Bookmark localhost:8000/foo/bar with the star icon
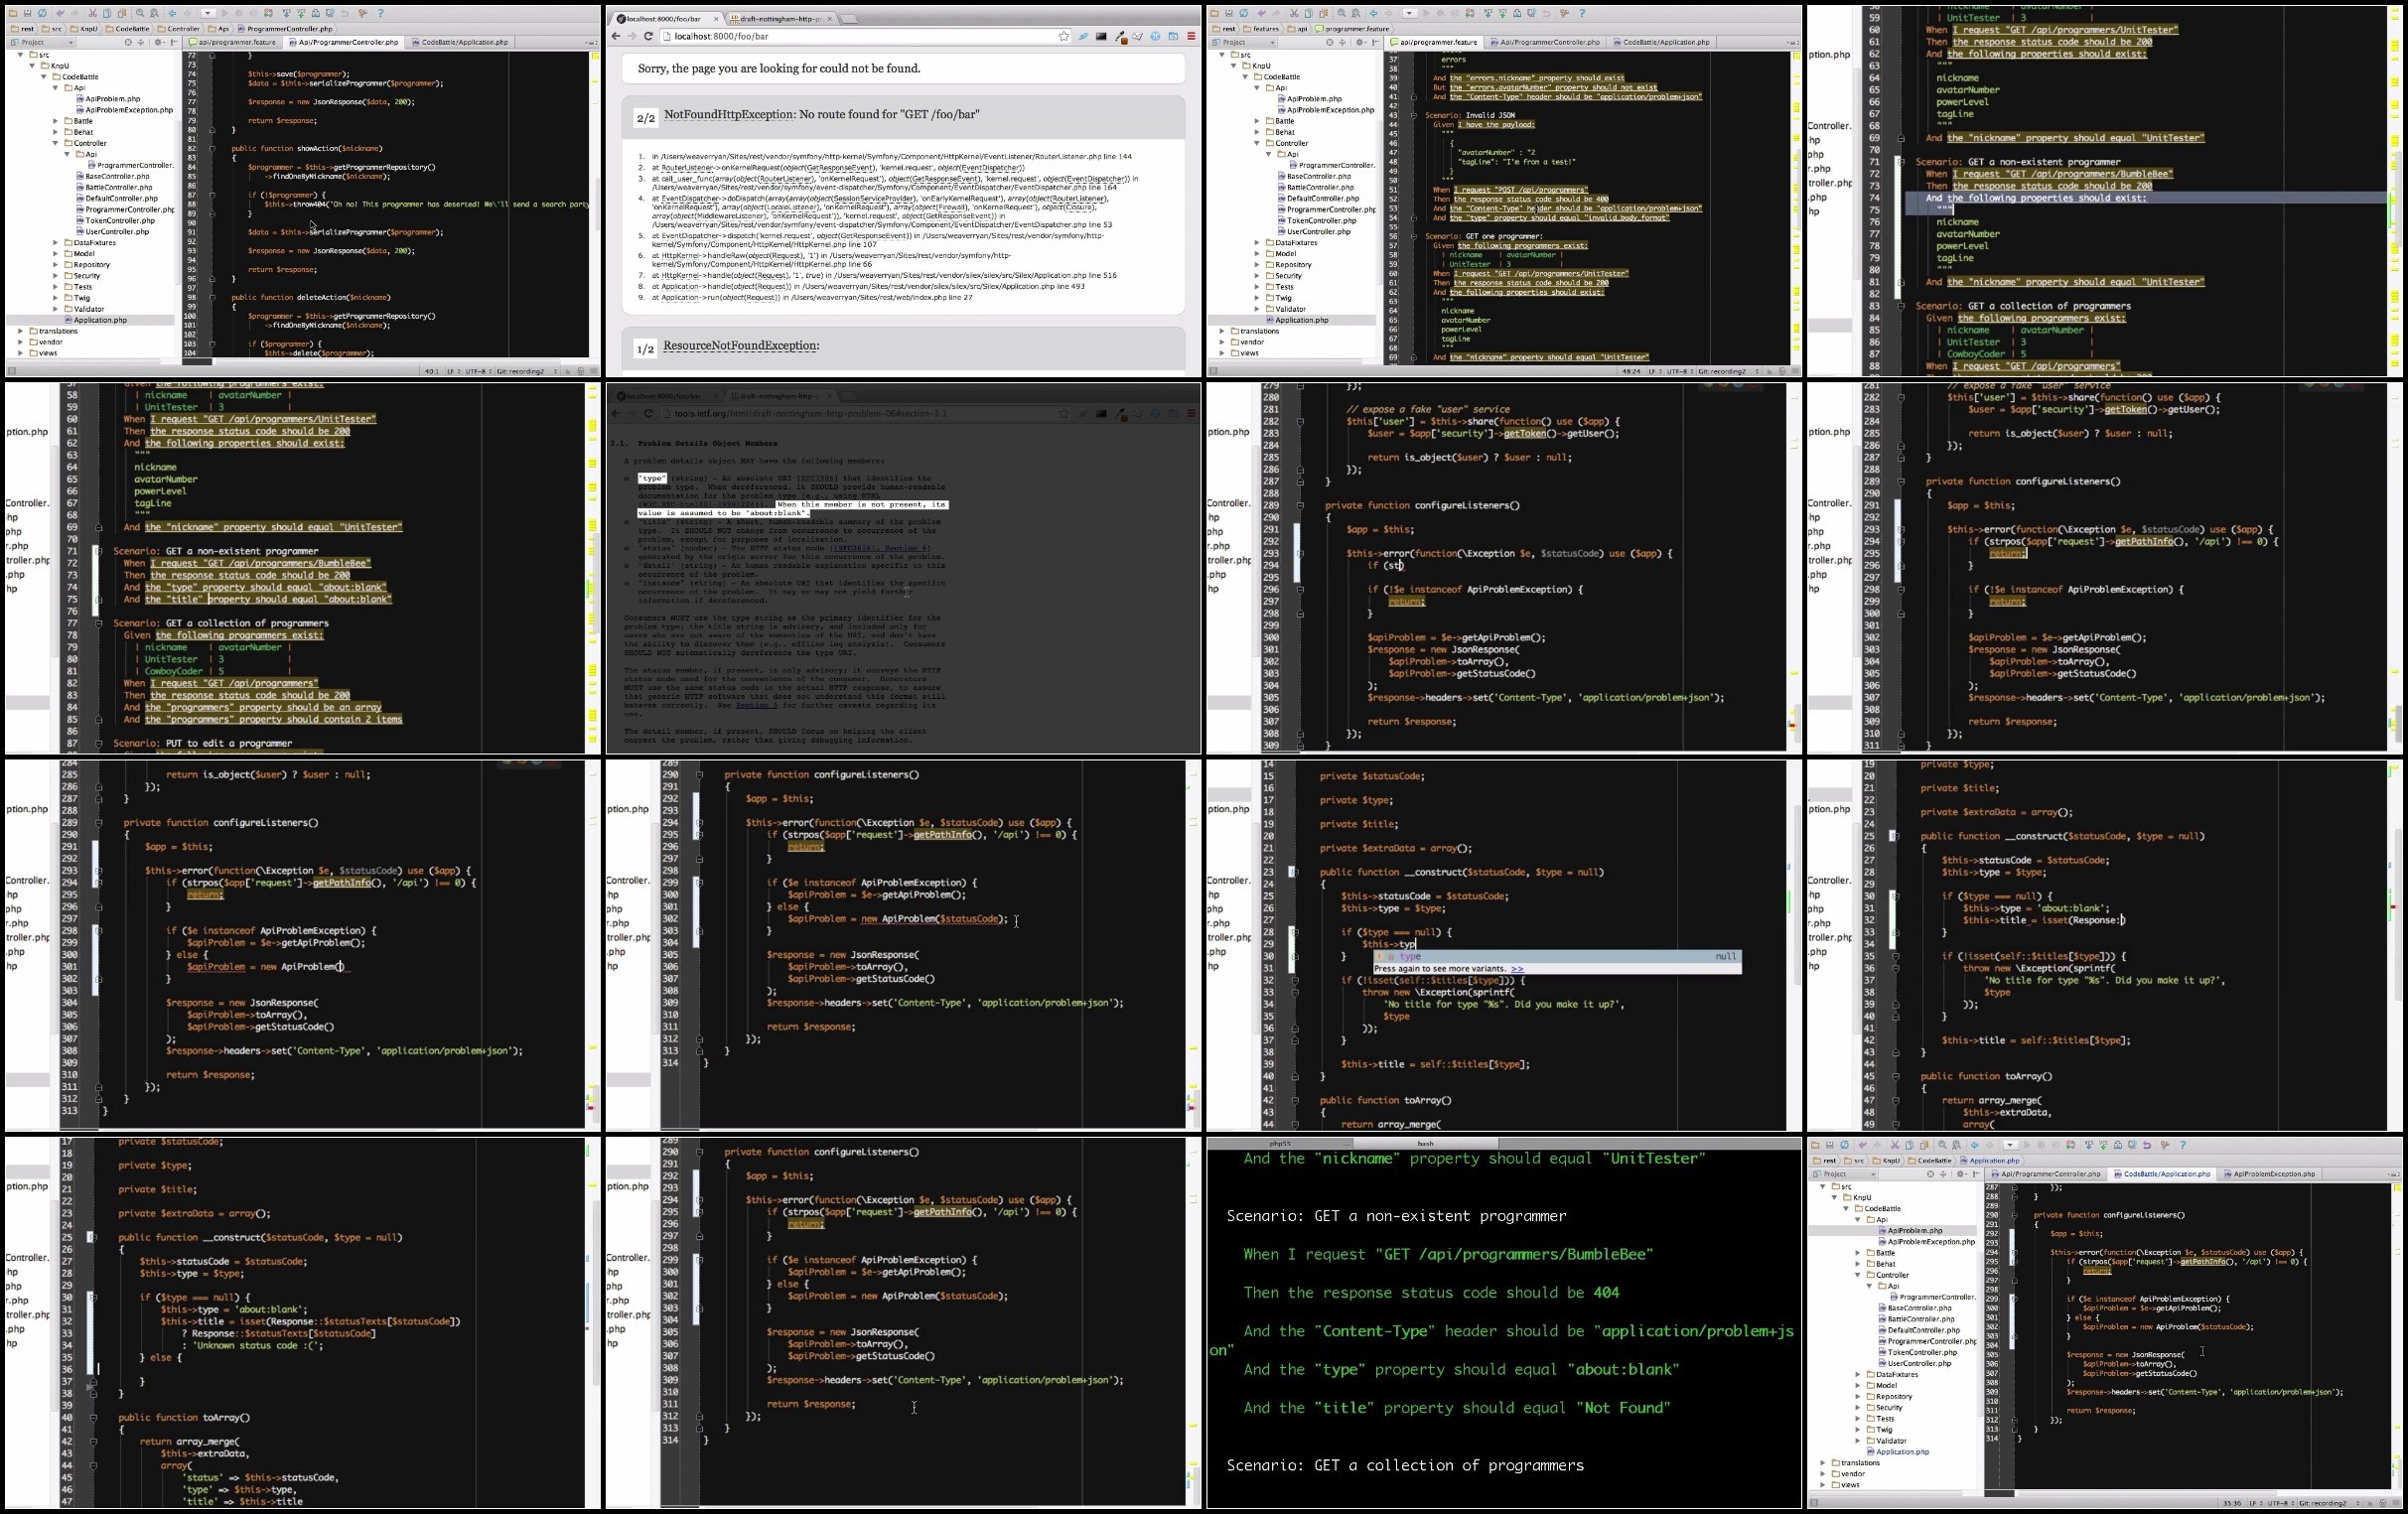Image resolution: width=2408 pixels, height=1514 pixels. point(1063,36)
